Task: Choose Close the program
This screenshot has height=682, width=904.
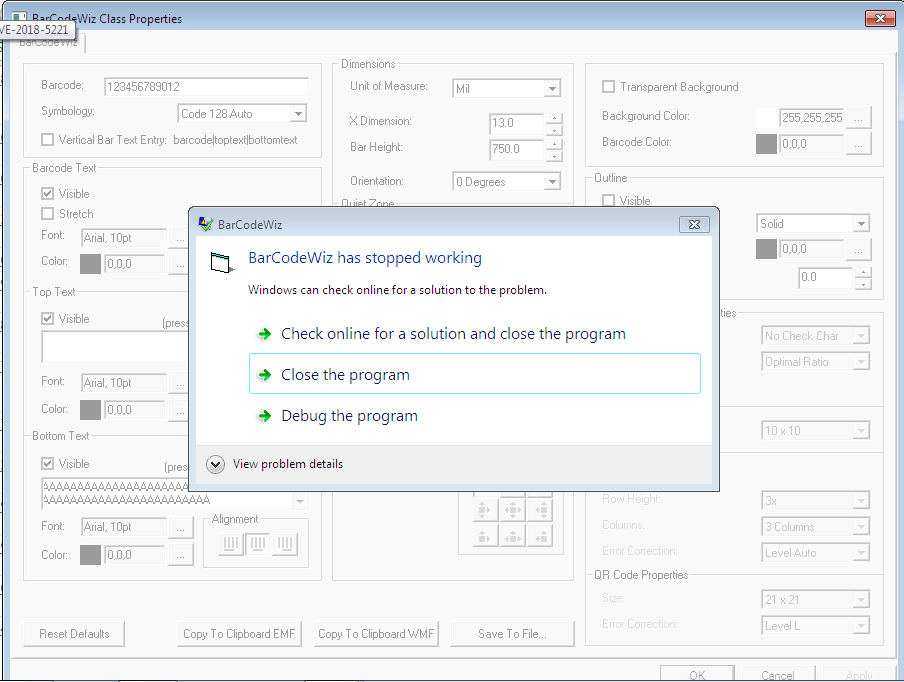Action: (474, 374)
